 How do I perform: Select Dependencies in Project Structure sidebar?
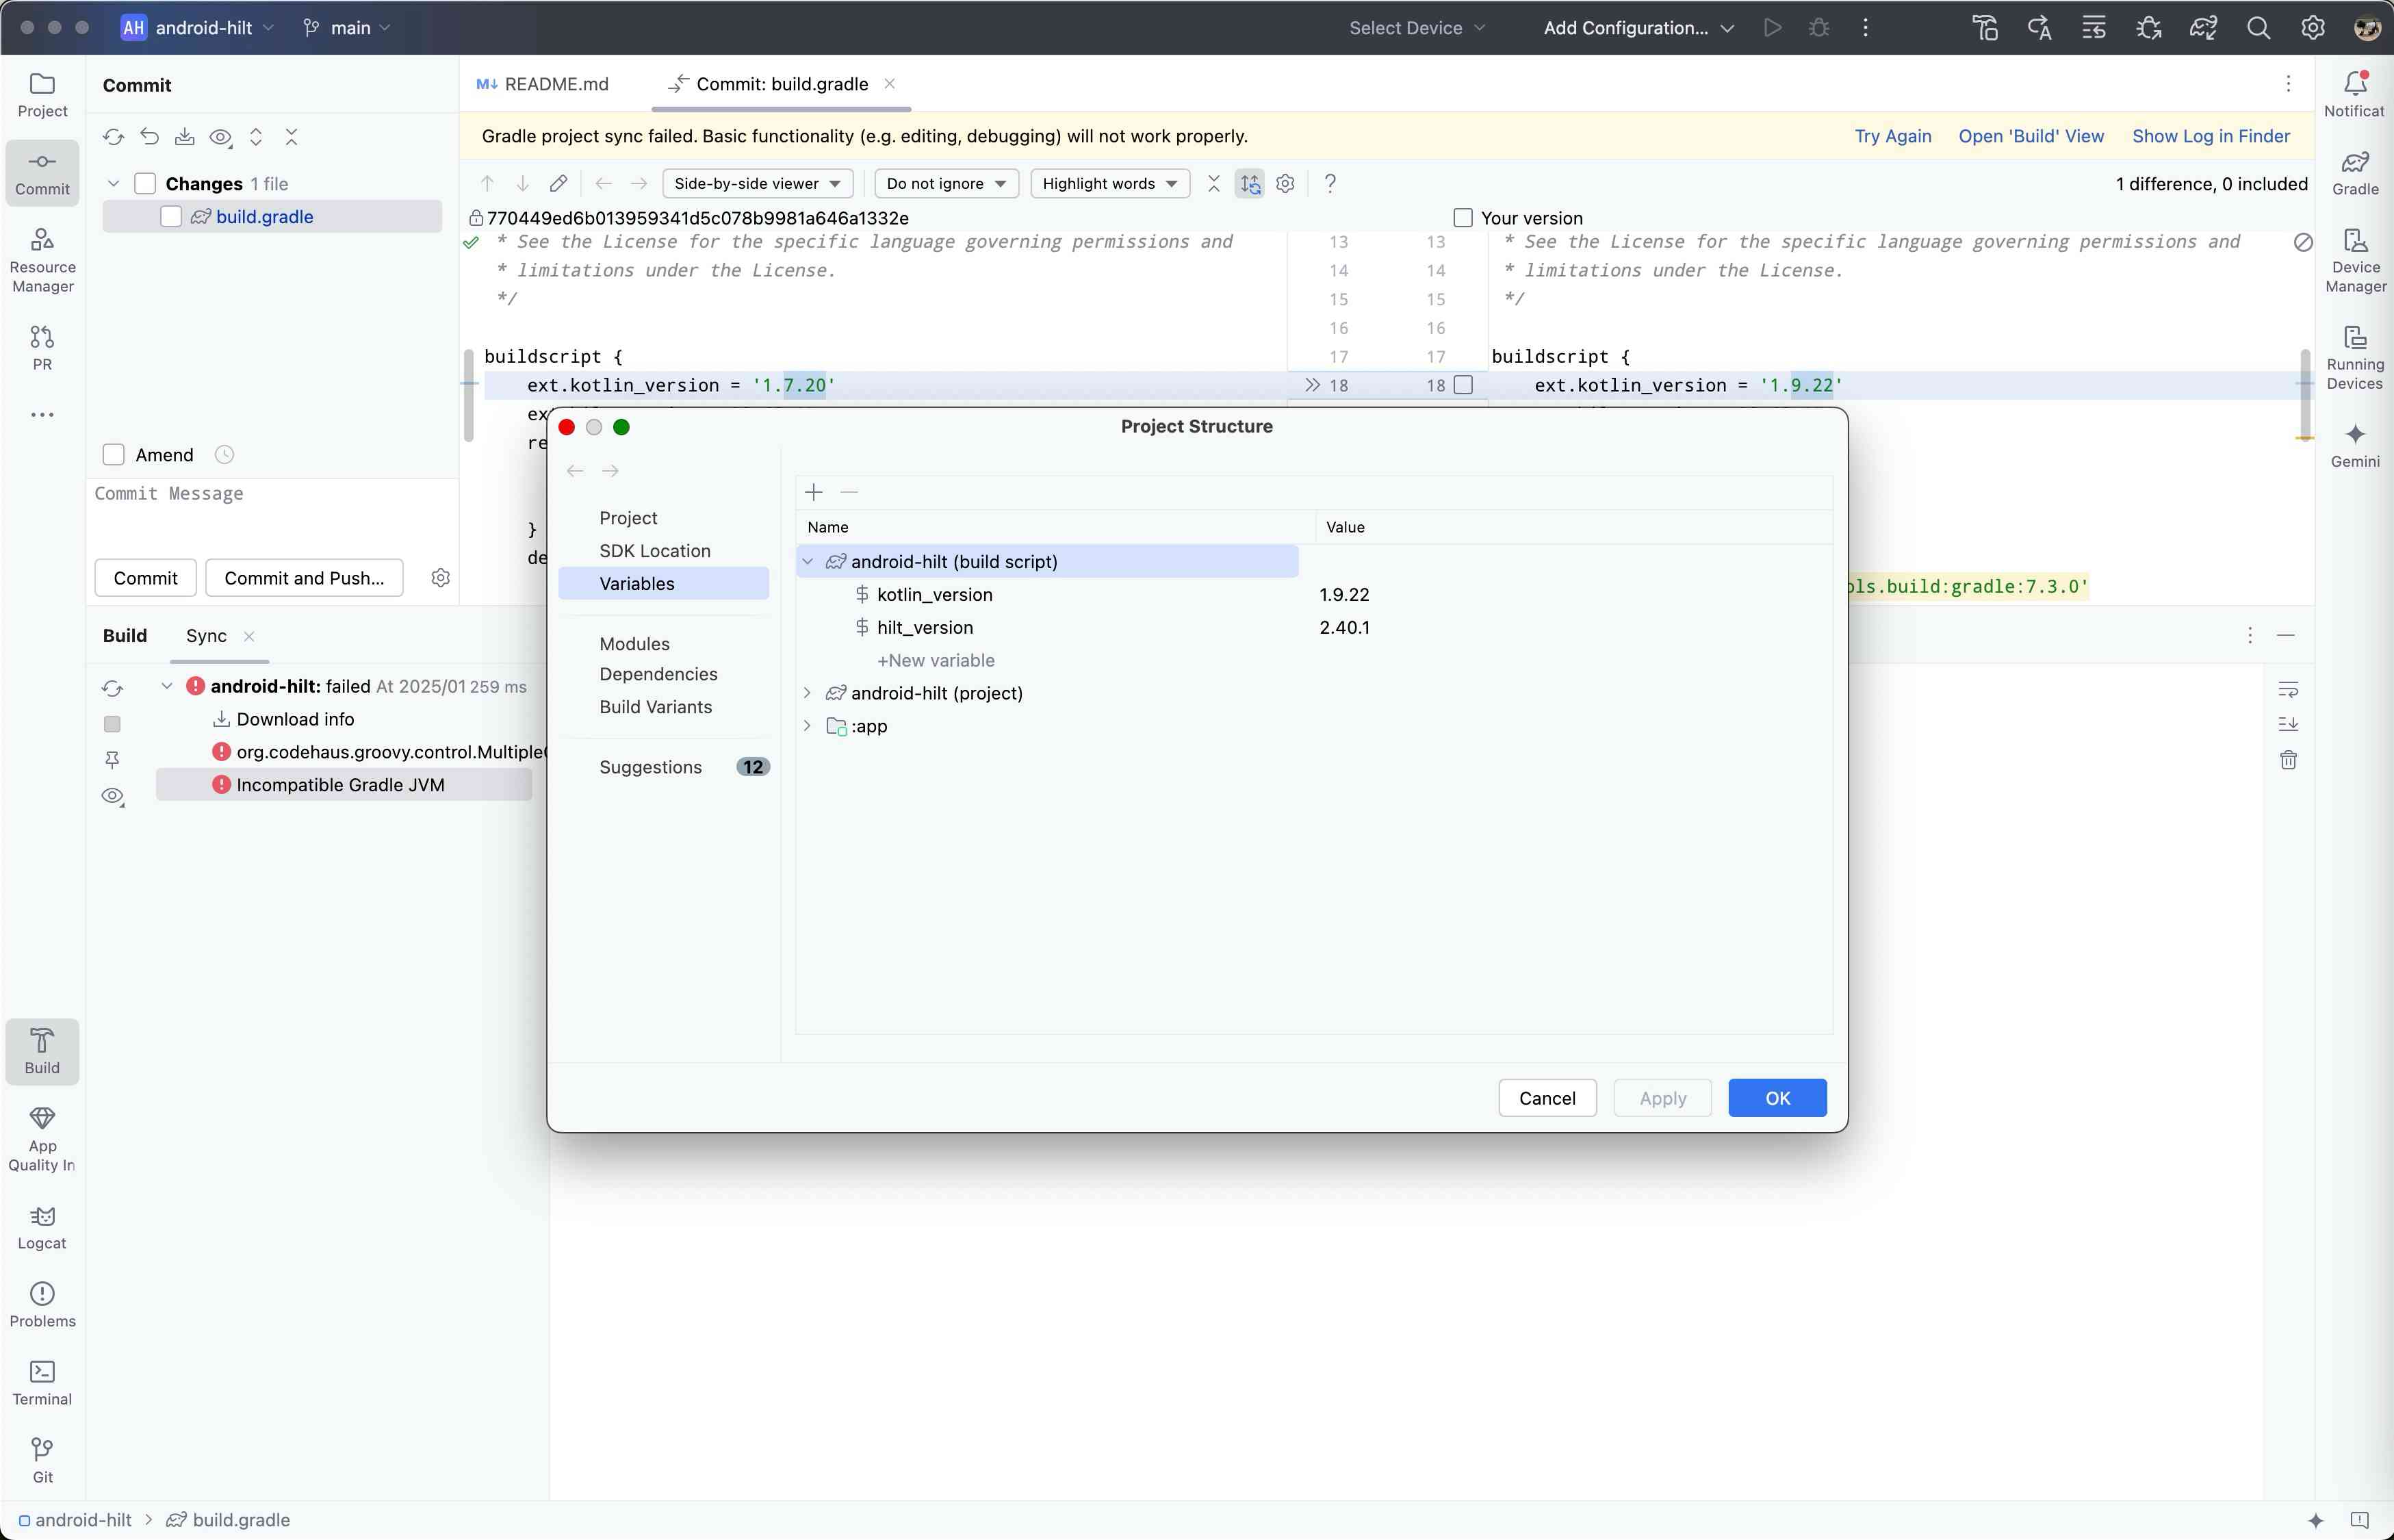tap(658, 674)
